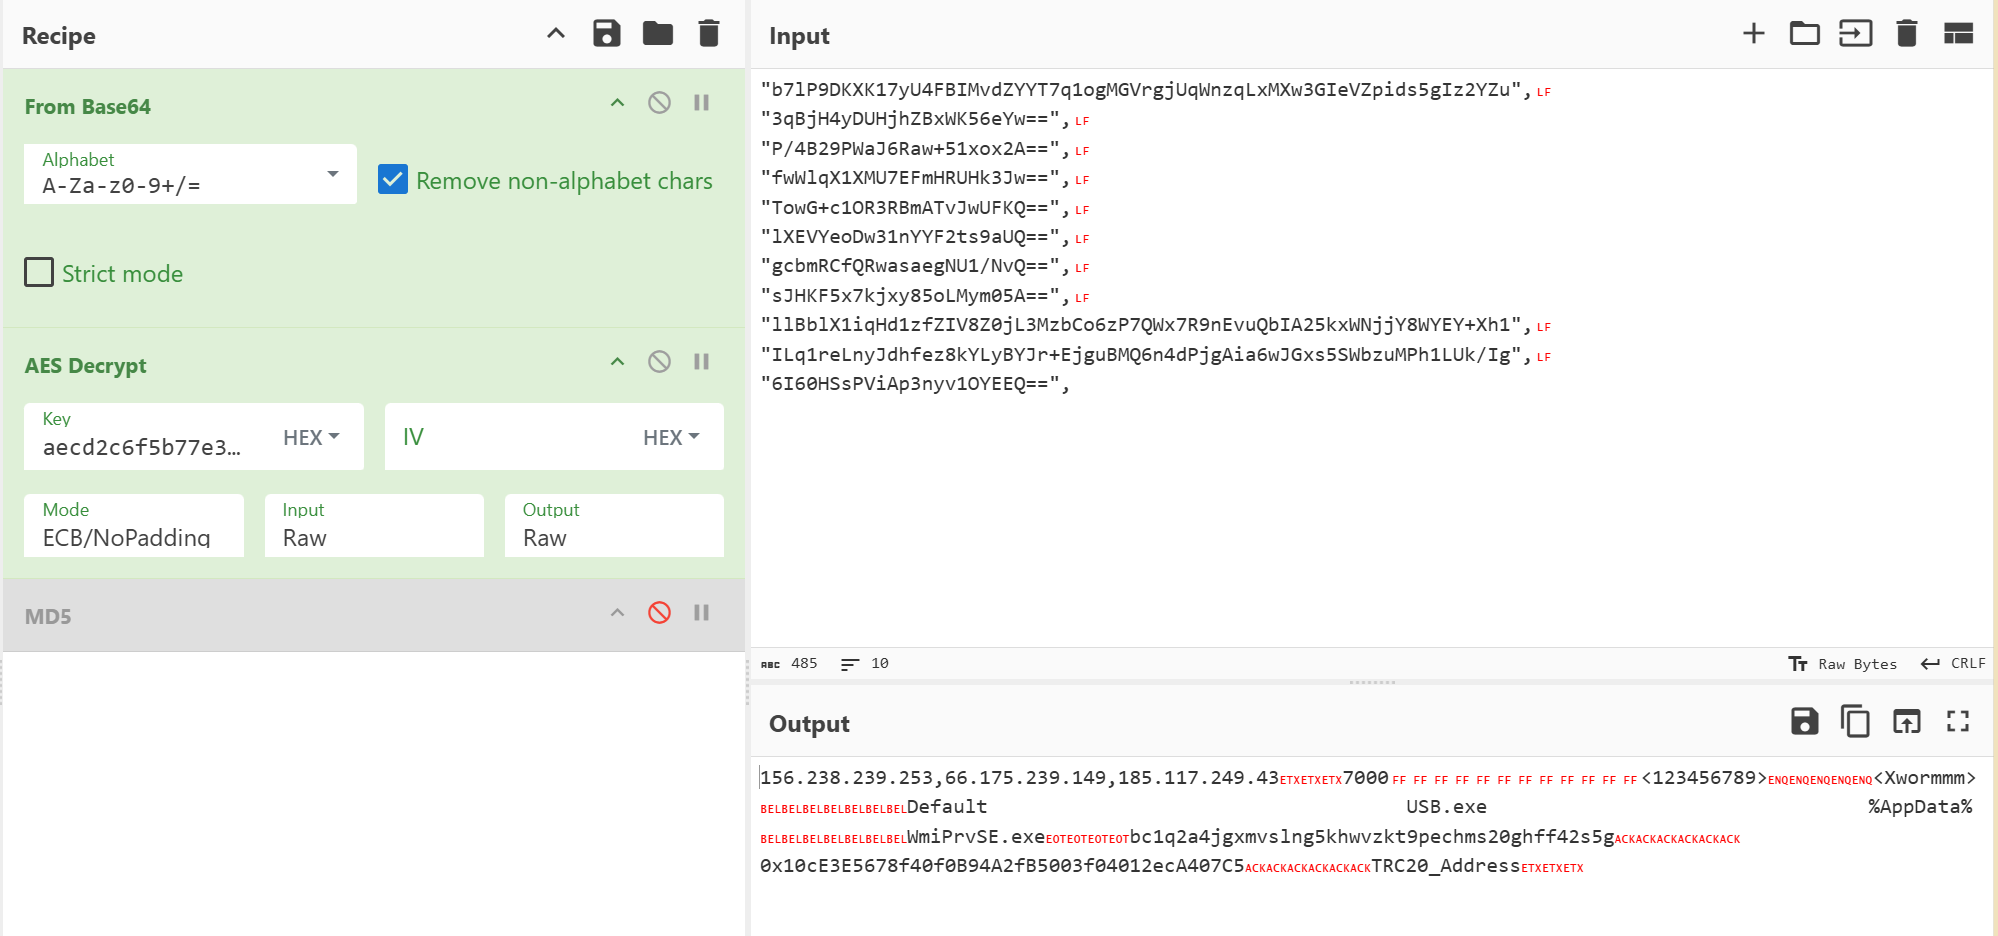
Task: Clear input and output trash icon
Action: click(1907, 33)
